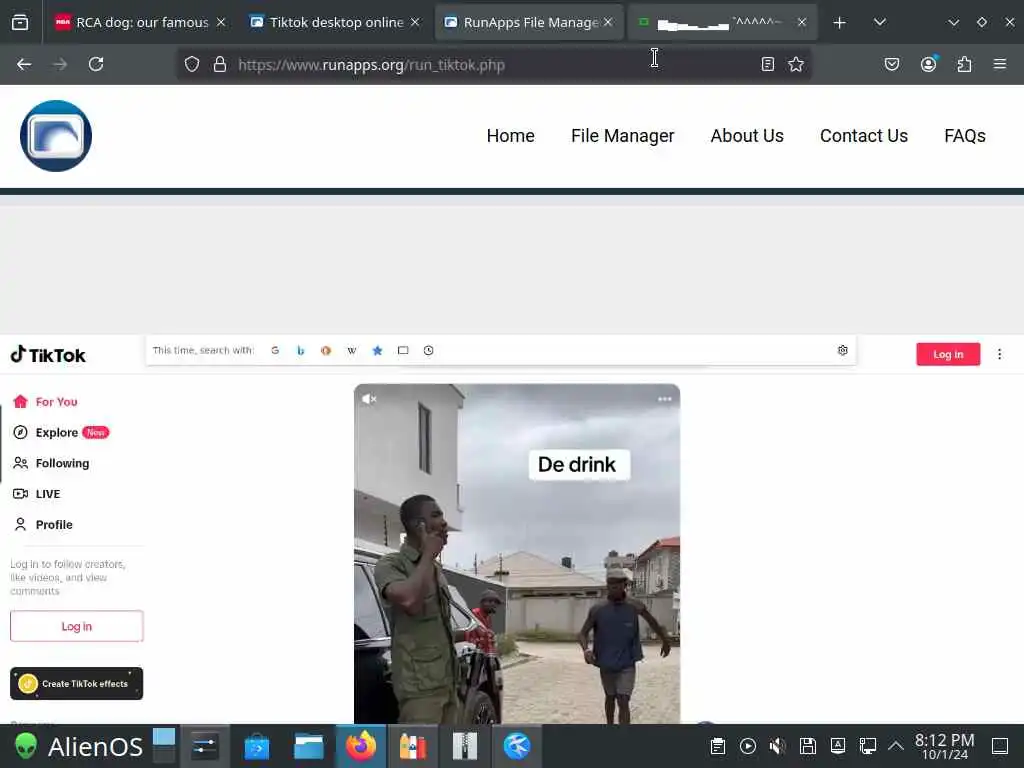This screenshot has width=1024, height=768.
Task: Search with Google in the suggestion bar
Action: coord(275,351)
